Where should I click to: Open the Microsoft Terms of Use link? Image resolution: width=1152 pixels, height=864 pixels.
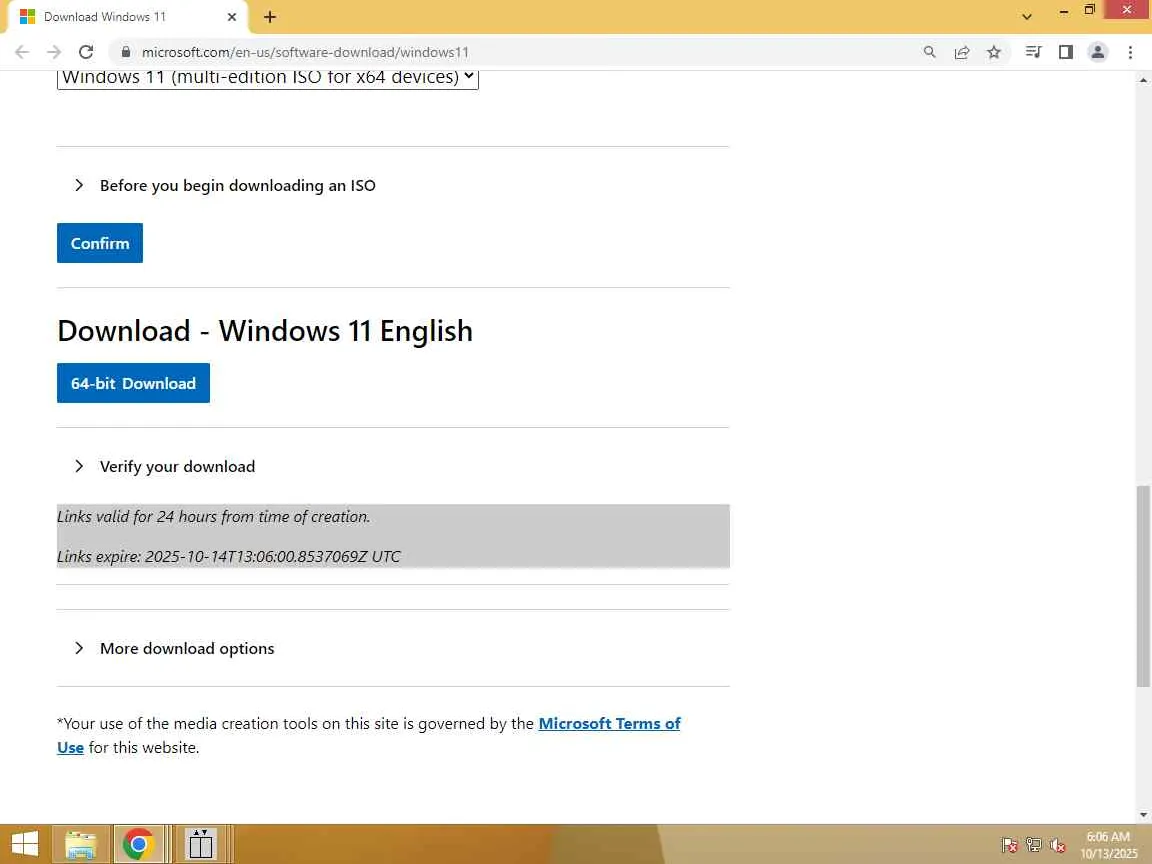click(x=609, y=724)
